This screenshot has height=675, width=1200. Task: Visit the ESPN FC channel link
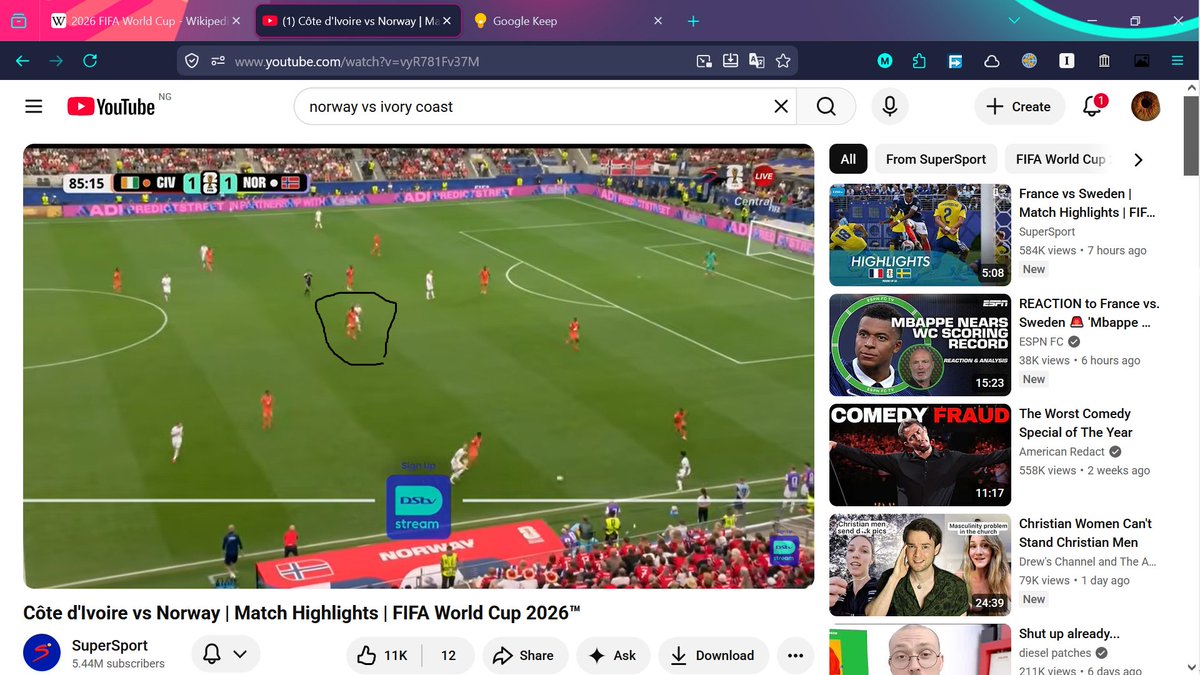[x=1041, y=342]
